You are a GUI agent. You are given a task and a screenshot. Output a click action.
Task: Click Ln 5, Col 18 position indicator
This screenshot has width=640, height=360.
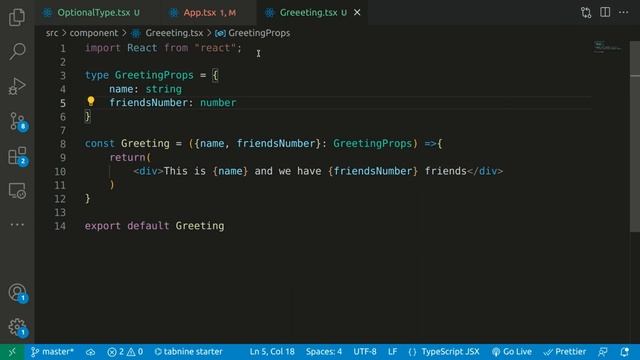pyautogui.click(x=272, y=351)
